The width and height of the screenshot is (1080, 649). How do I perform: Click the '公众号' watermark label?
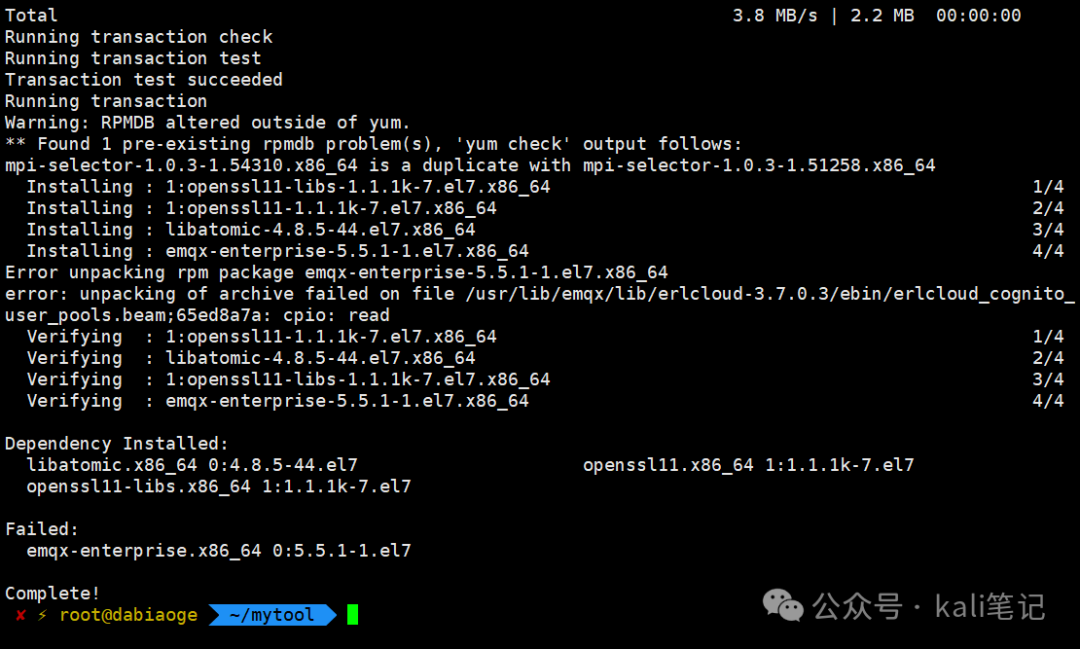857,606
